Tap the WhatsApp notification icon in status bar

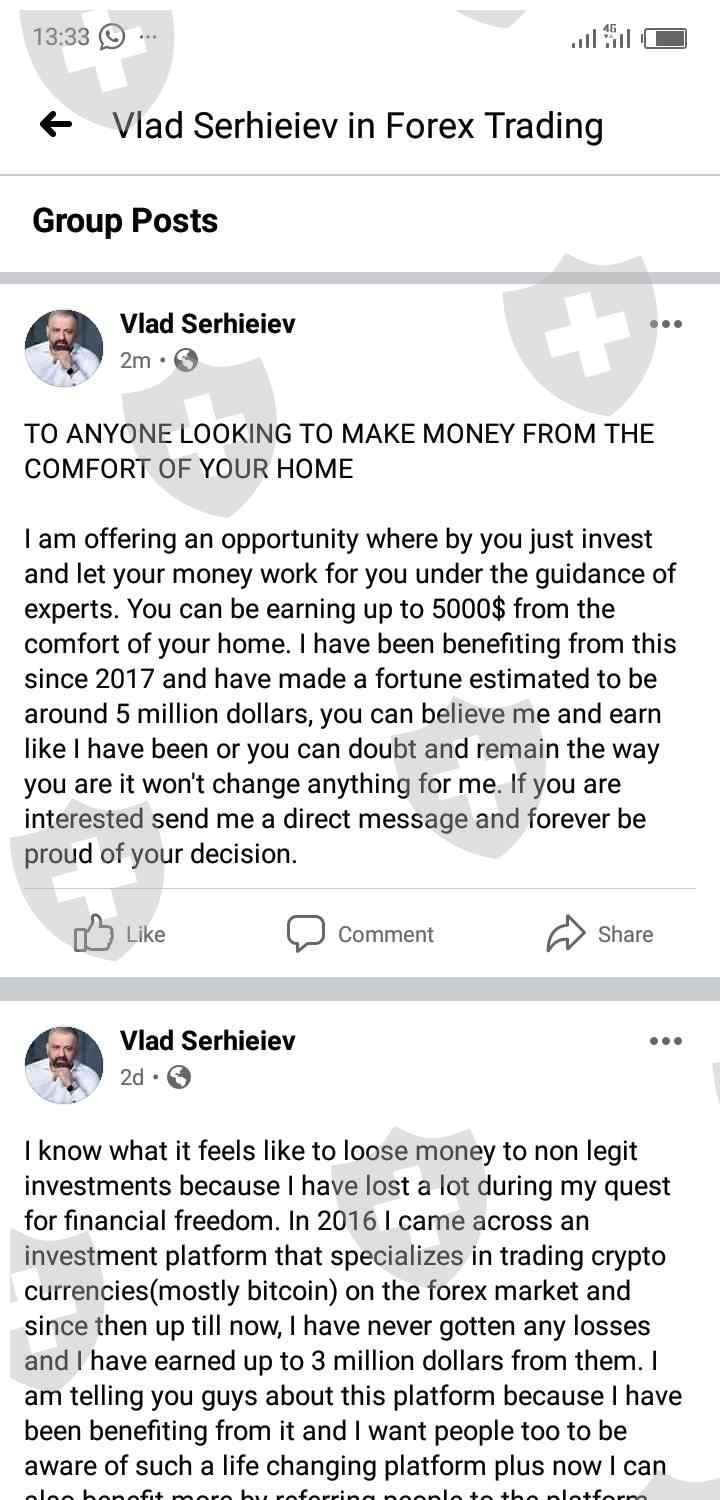click(x=111, y=37)
